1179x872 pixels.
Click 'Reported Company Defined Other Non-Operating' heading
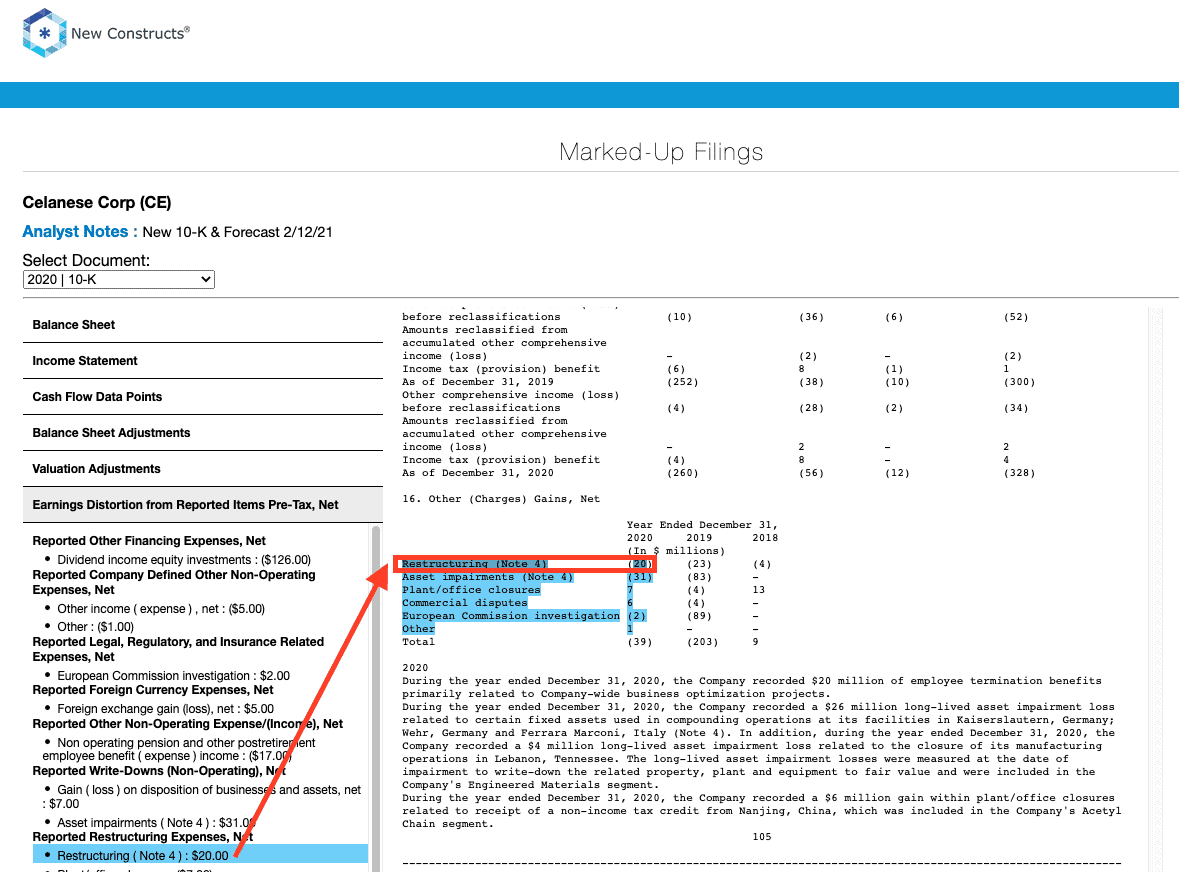coord(174,583)
